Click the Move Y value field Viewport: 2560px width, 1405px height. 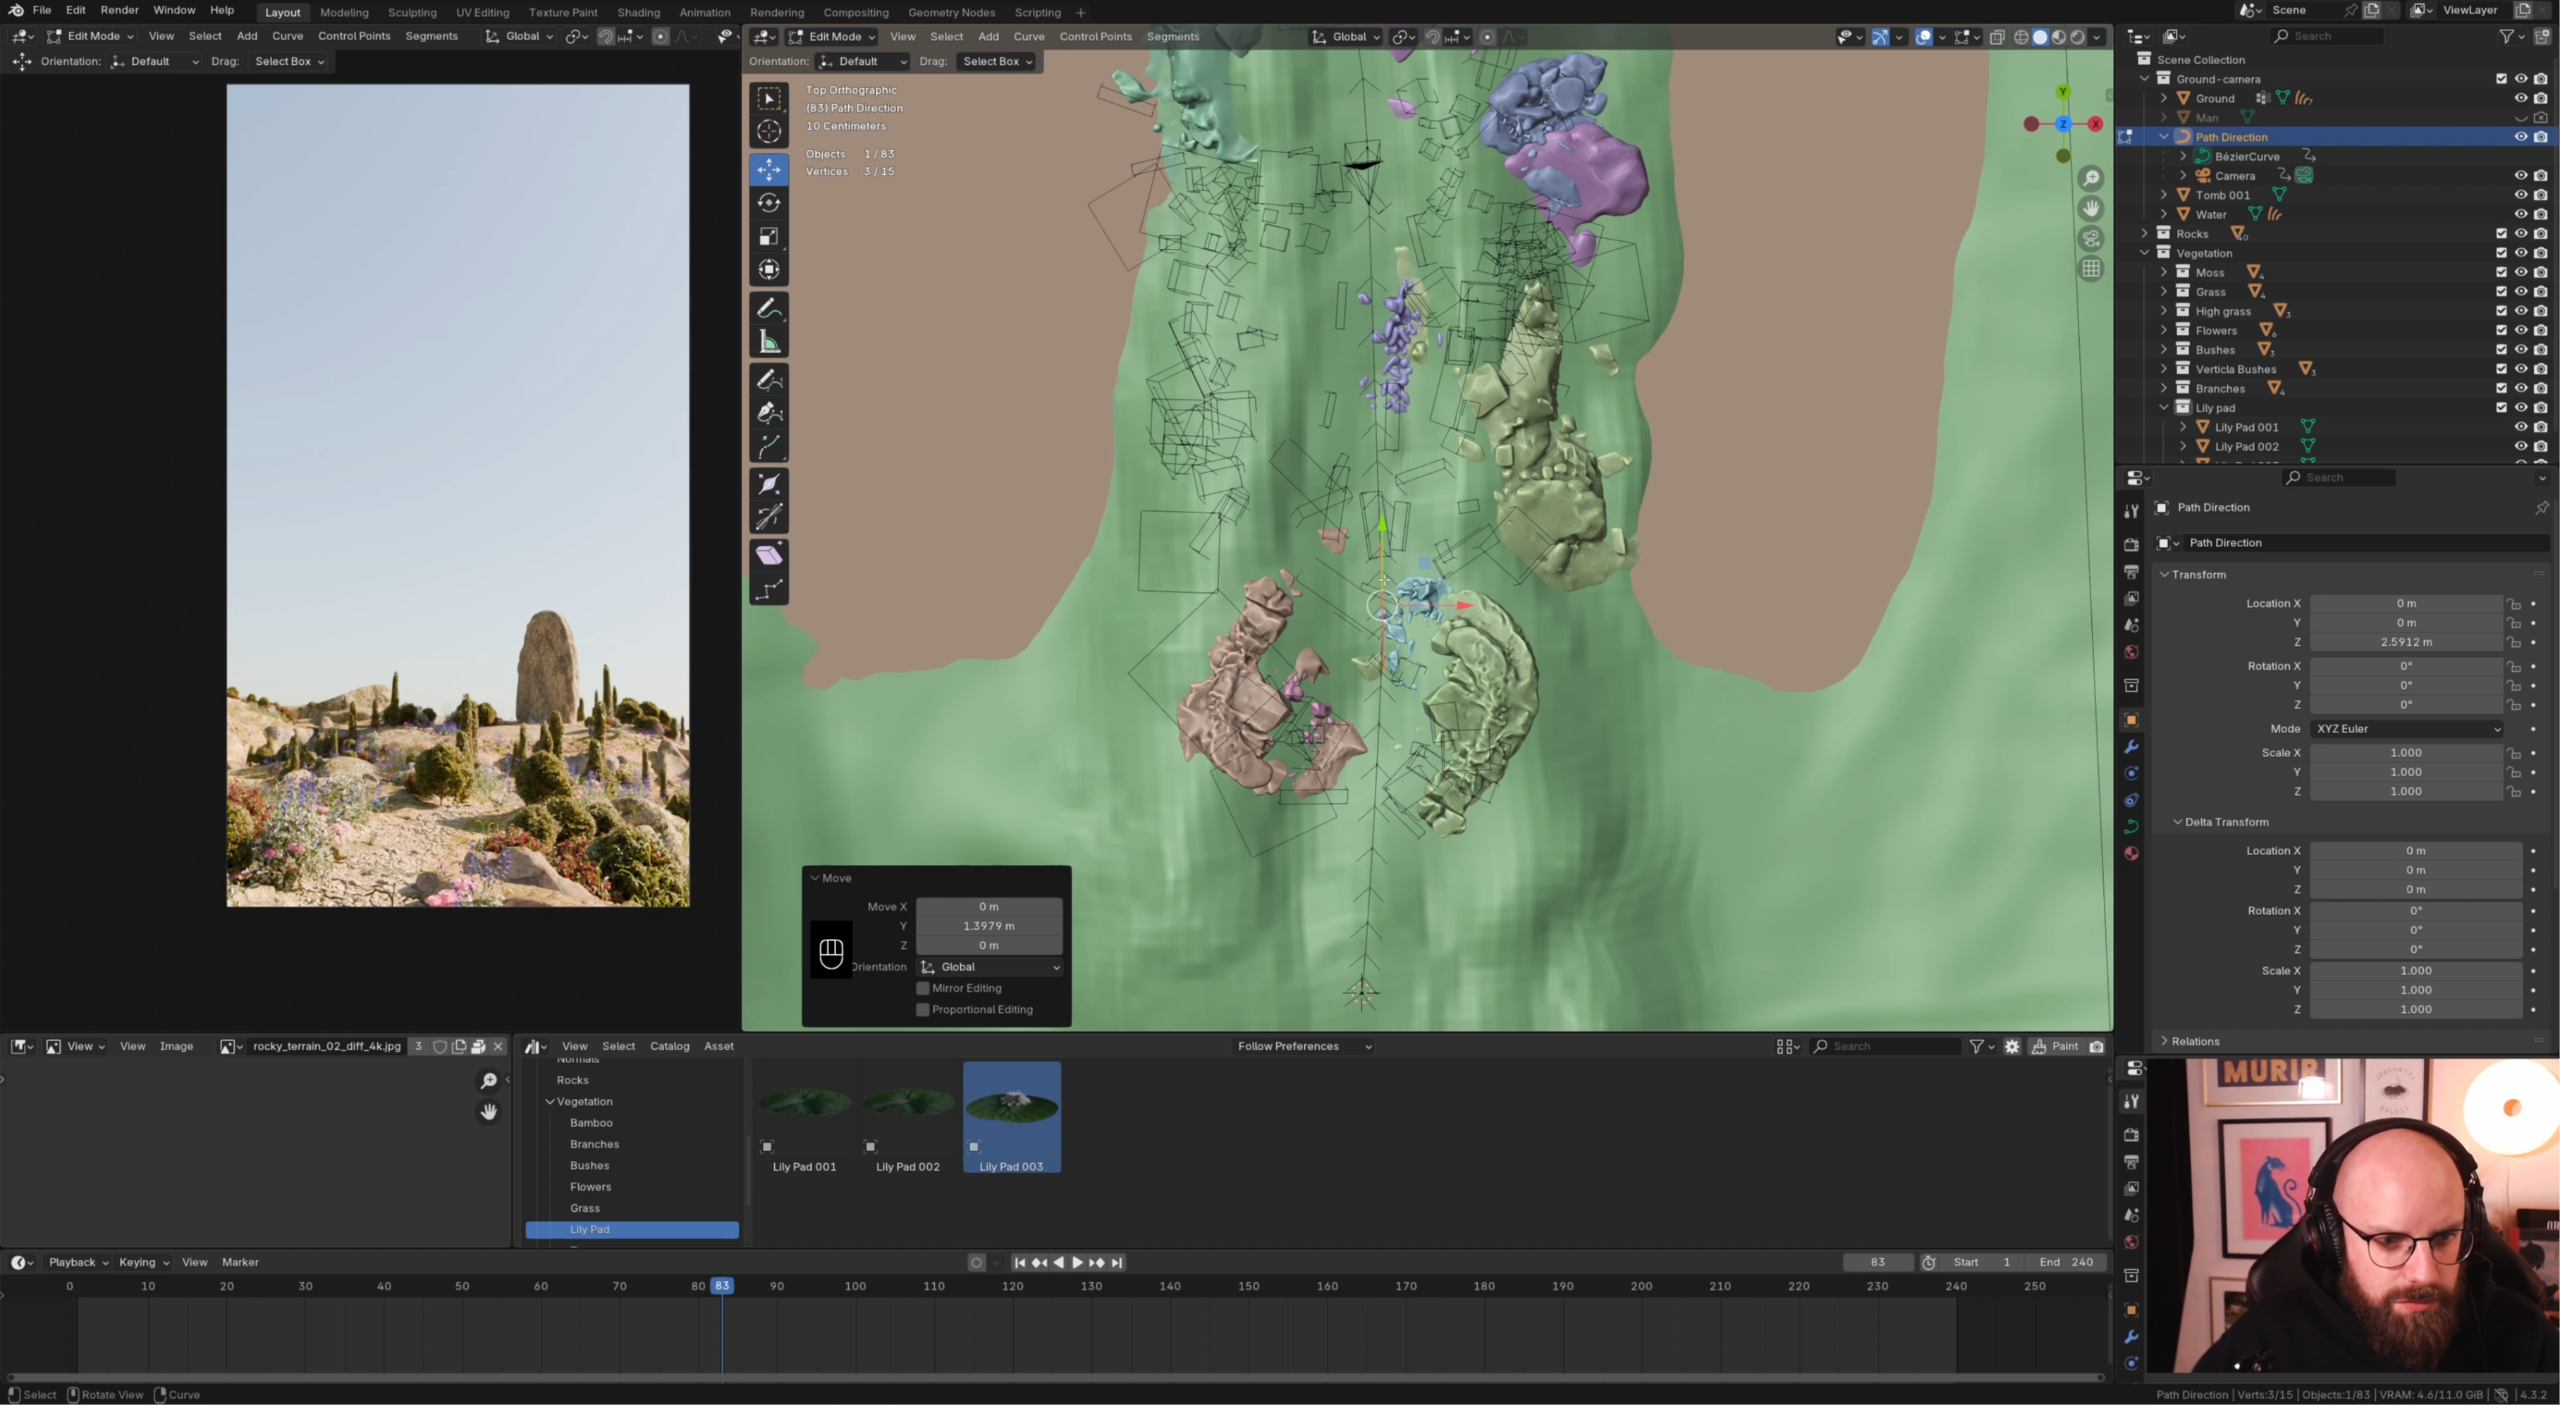tap(988, 926)
